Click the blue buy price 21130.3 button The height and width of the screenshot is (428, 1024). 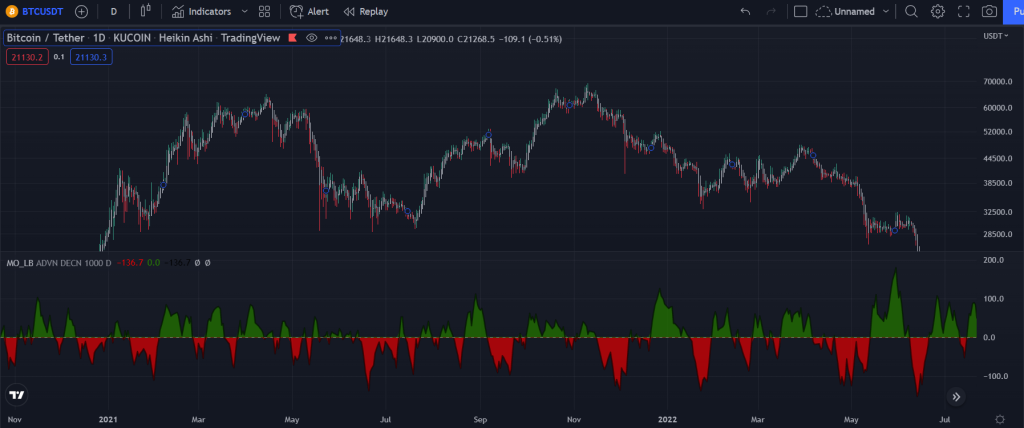[91, 58]
